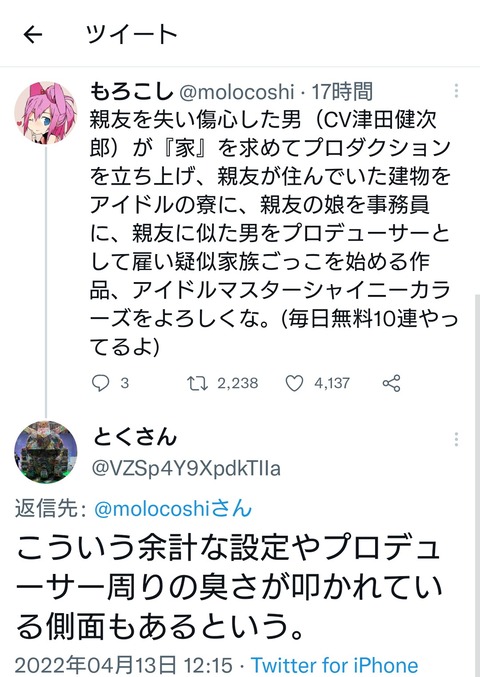This screenshot has height=677, width=480.
Task: Tap the retweet icon with 2,238
Action: click(x=198, y=383)
